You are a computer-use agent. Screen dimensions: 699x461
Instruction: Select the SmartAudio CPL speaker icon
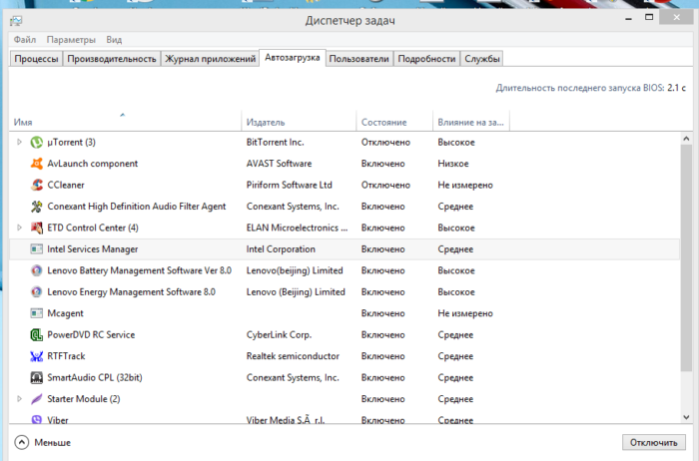(37, 378)
